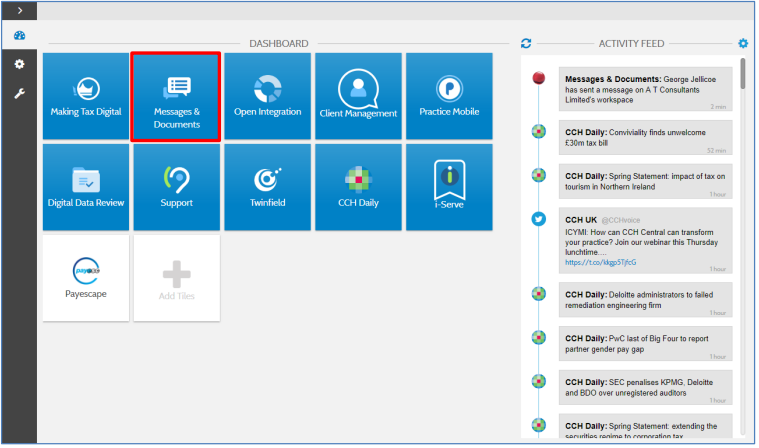This screenshot has width=759, height=448.
Task: Launch the Practice Mobile tile
Action: (x=449, y=96)
